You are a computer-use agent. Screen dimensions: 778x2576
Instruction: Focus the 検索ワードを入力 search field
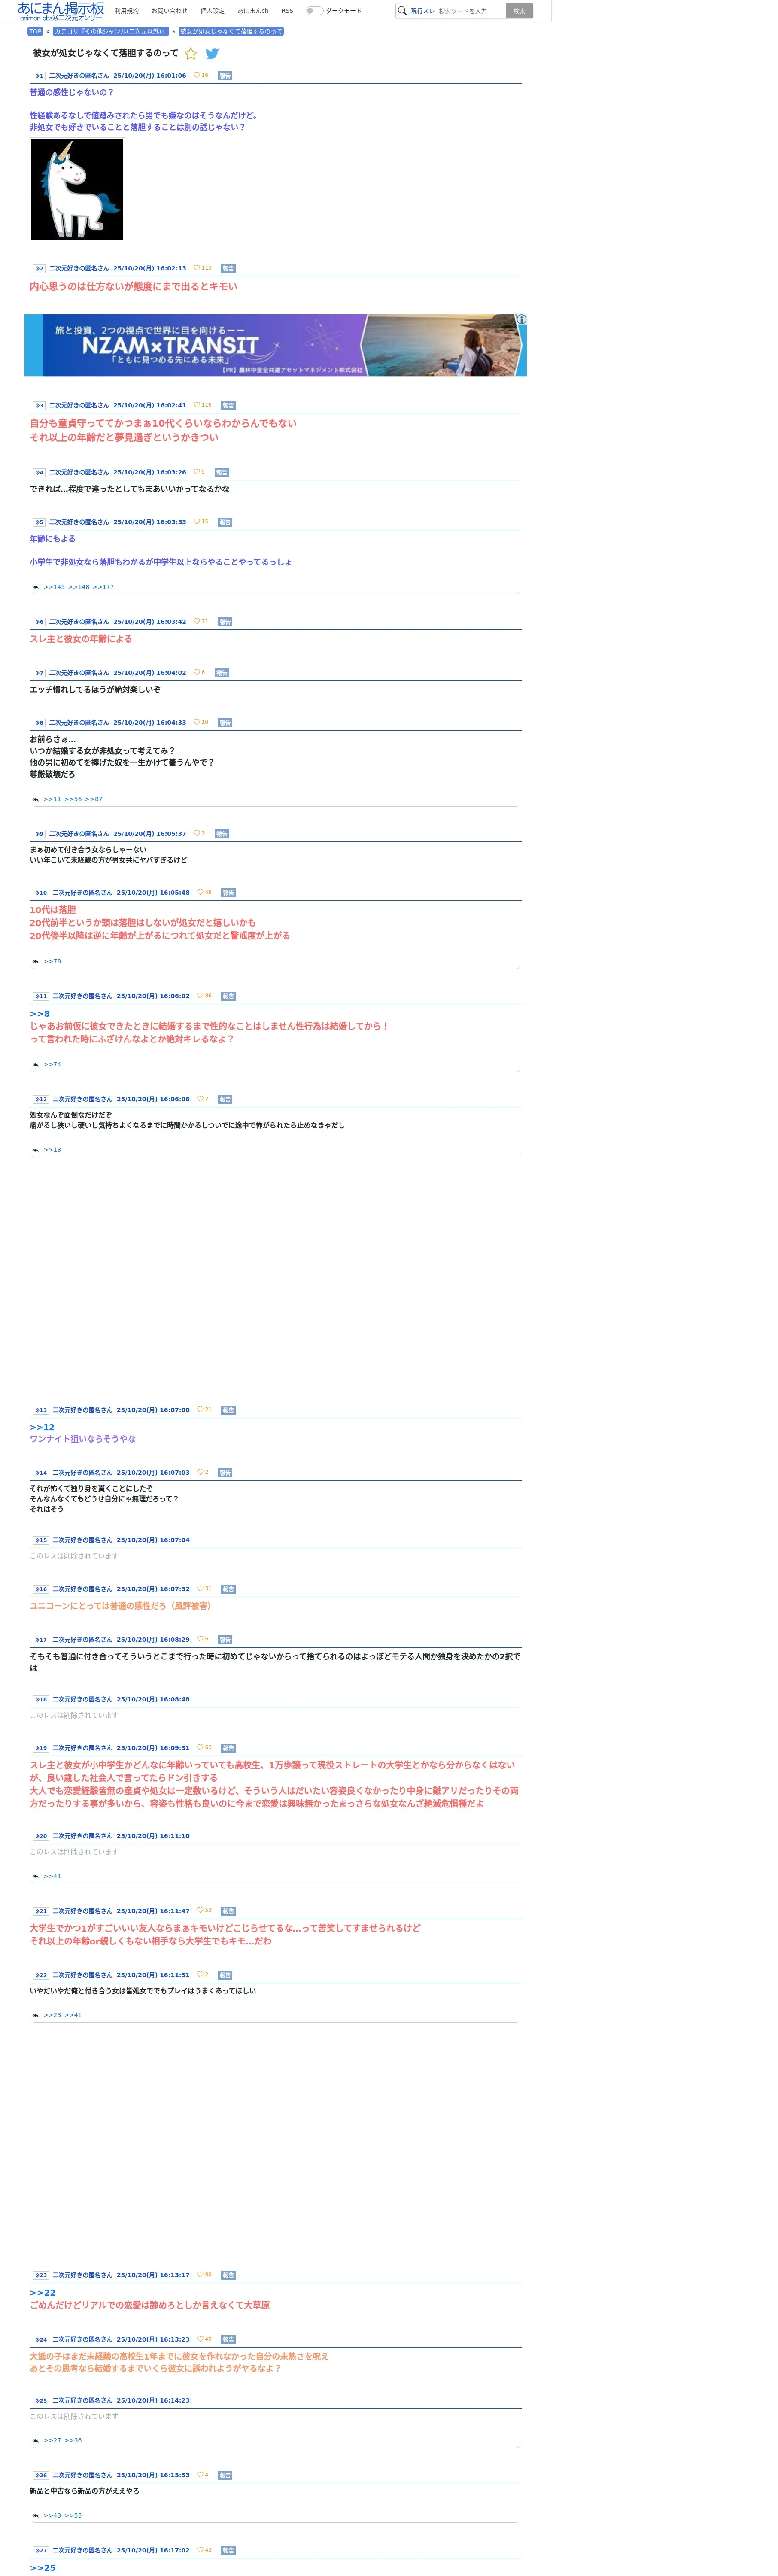(470, 11)
